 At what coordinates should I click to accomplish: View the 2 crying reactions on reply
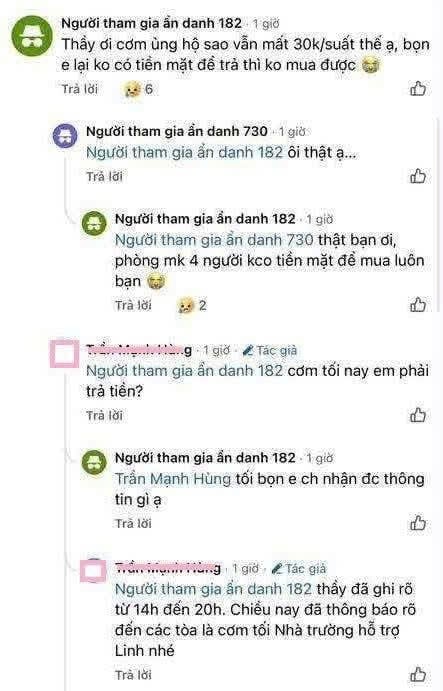pos(192,305)
